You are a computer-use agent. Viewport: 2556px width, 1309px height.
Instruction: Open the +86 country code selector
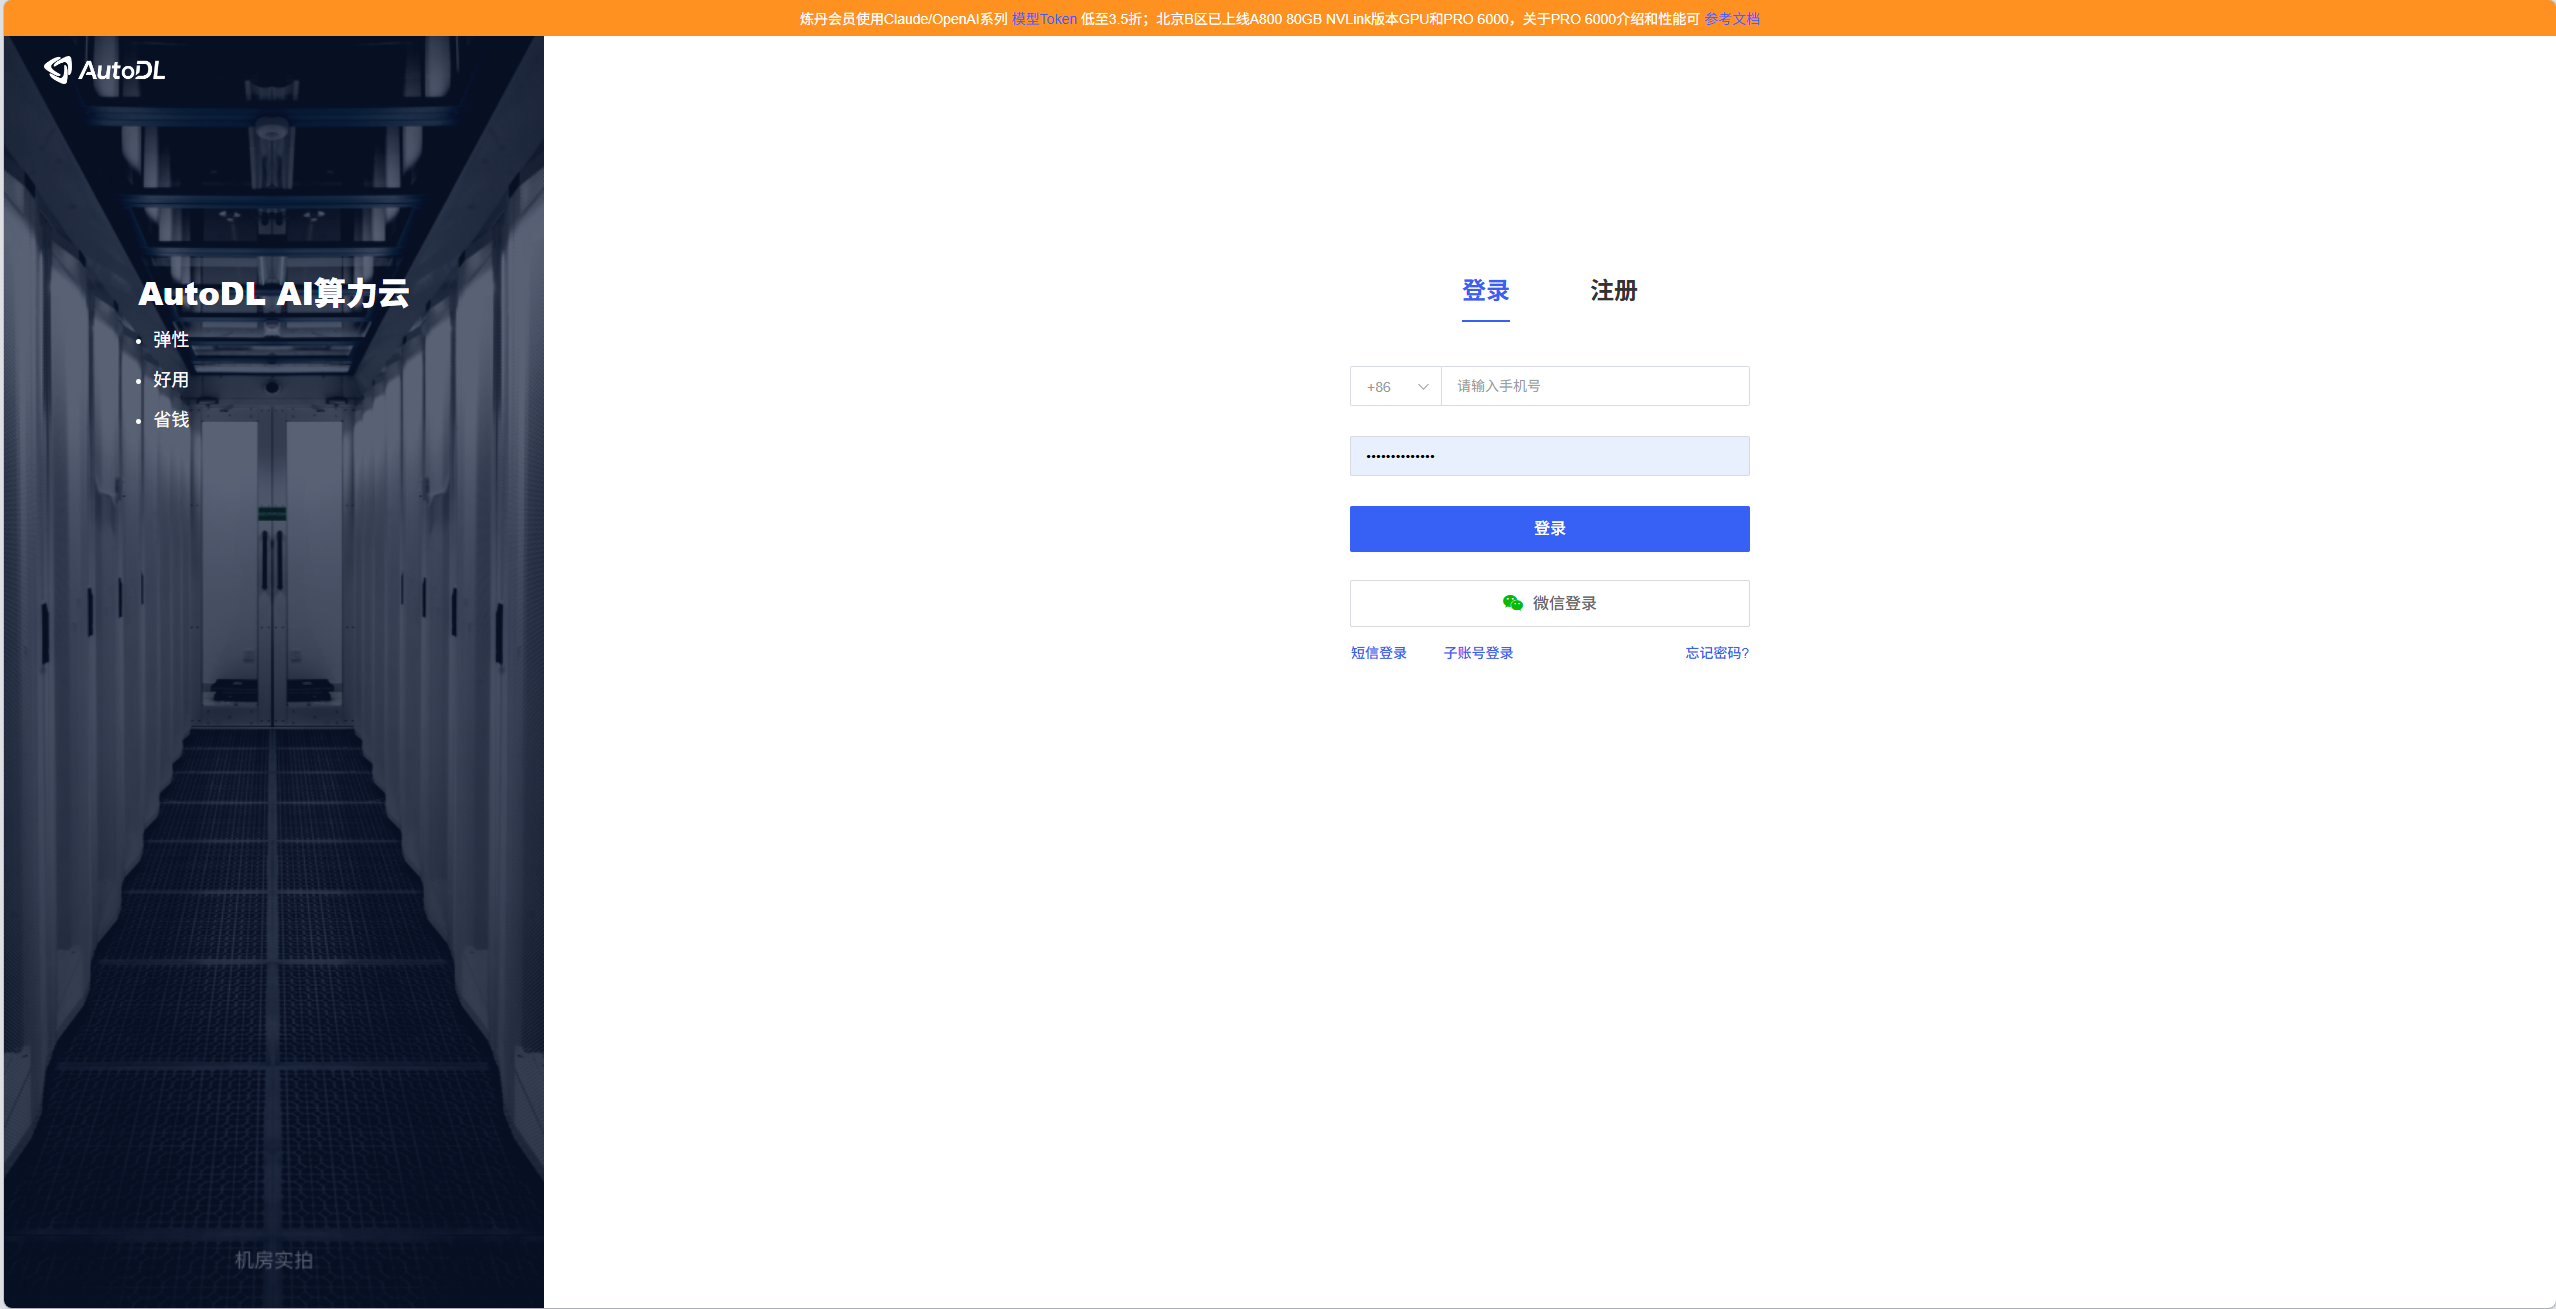click(x=1380, y=387)
